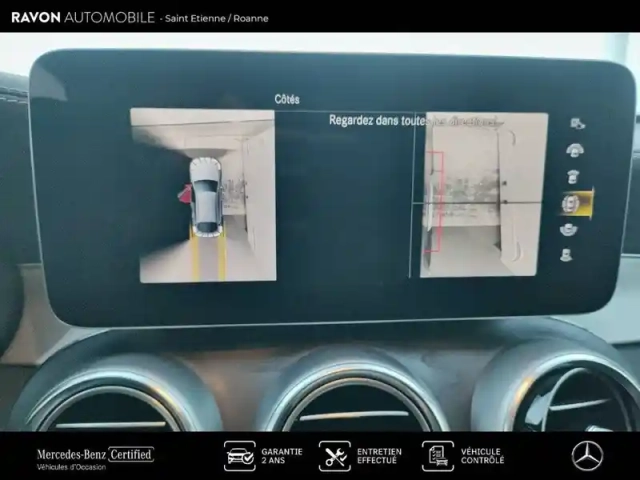Tap the second camera view icon from top
Viewport: 640px width, 480px height.
575,150
